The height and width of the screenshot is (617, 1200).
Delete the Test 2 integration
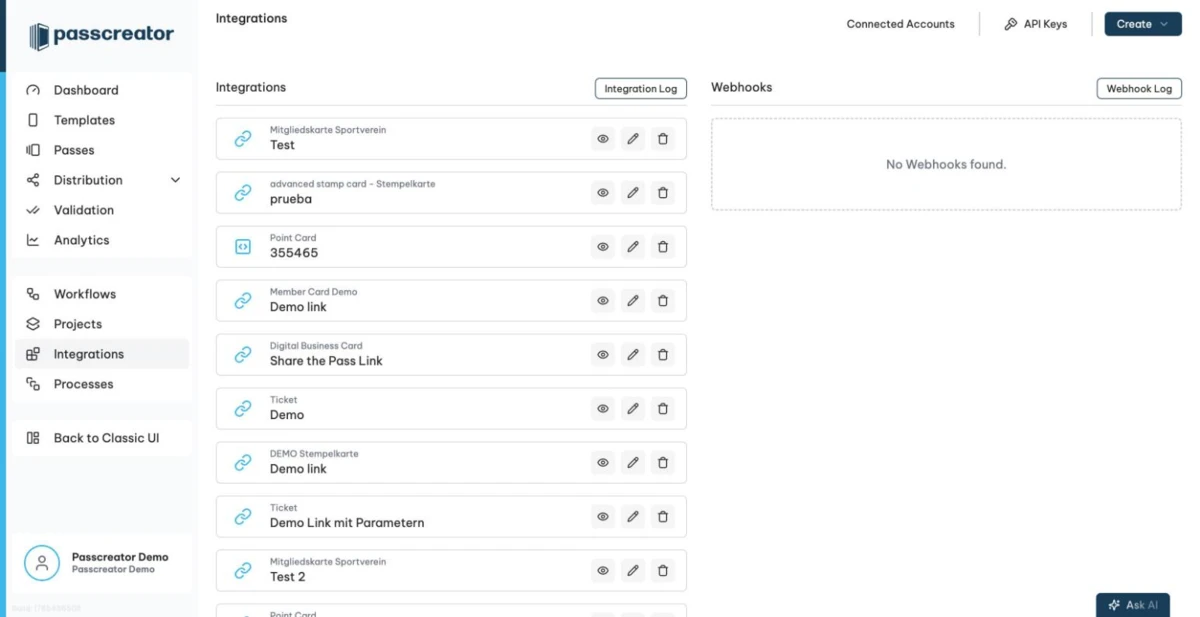(x=662, y=571)
